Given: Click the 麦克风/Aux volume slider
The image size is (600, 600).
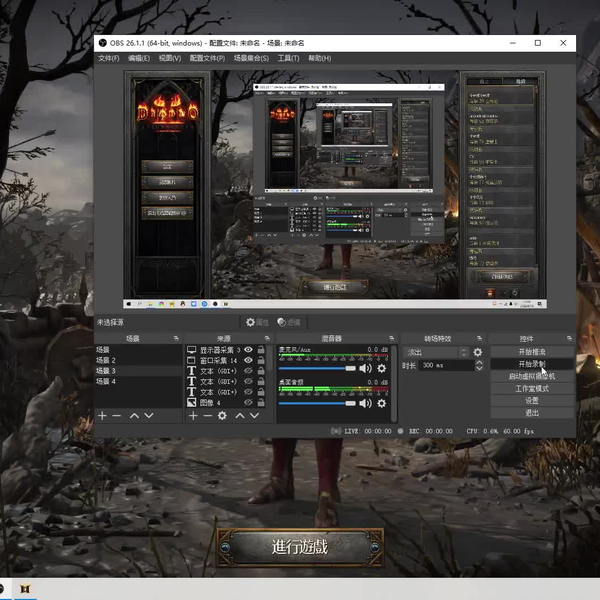Looking at the screenshot, I should tap(317, 368).
